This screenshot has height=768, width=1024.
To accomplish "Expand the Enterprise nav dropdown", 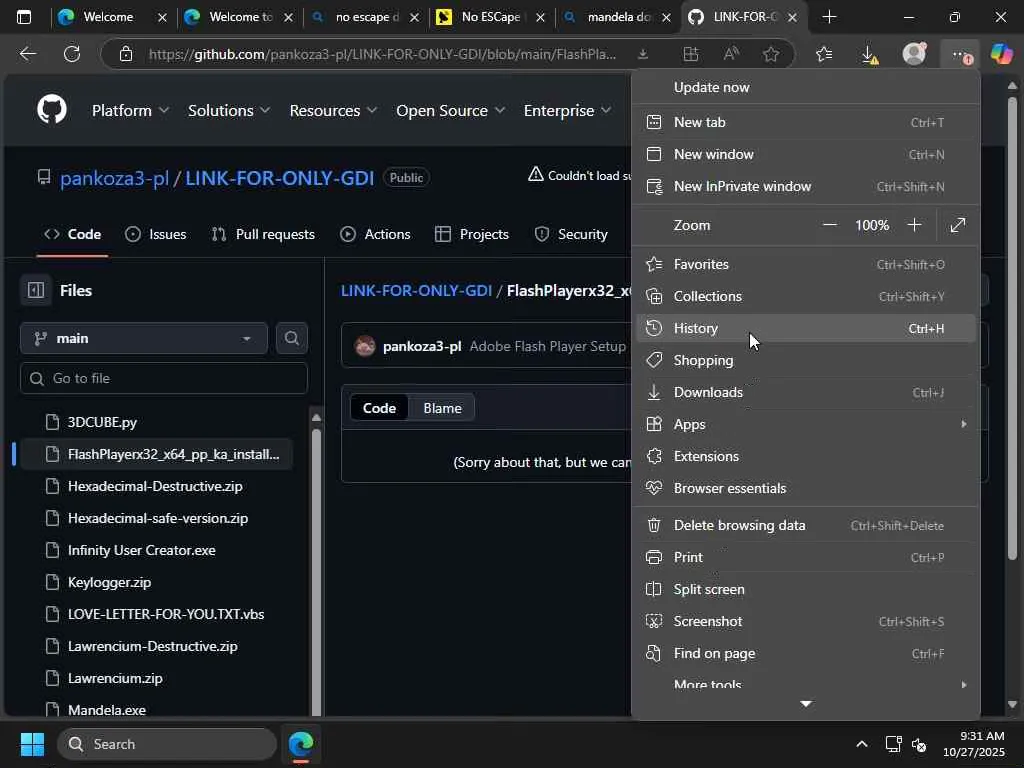I will pyautogui.click(x=568, y=110).
